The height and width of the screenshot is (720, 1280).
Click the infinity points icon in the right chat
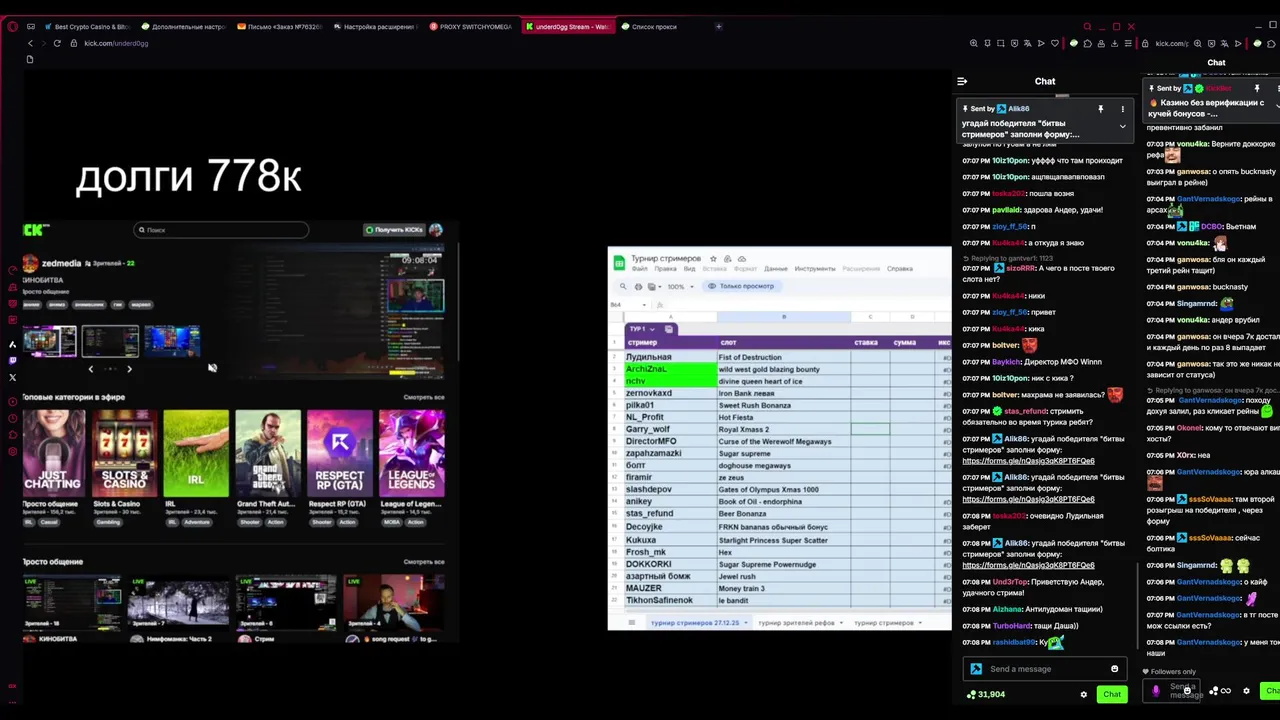(x=1226, y=691)
